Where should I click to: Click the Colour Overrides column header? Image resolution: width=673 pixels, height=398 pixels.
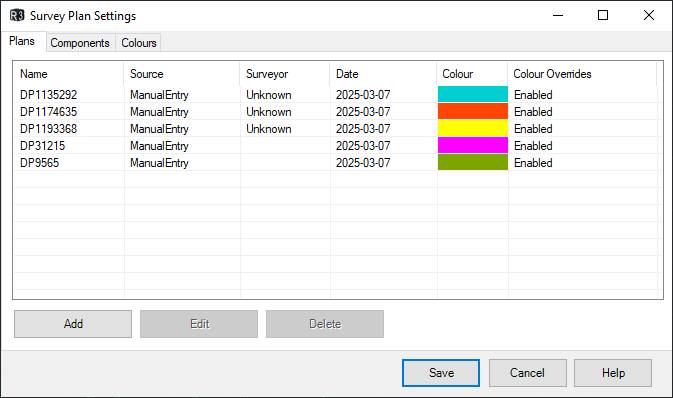point(582,74)
